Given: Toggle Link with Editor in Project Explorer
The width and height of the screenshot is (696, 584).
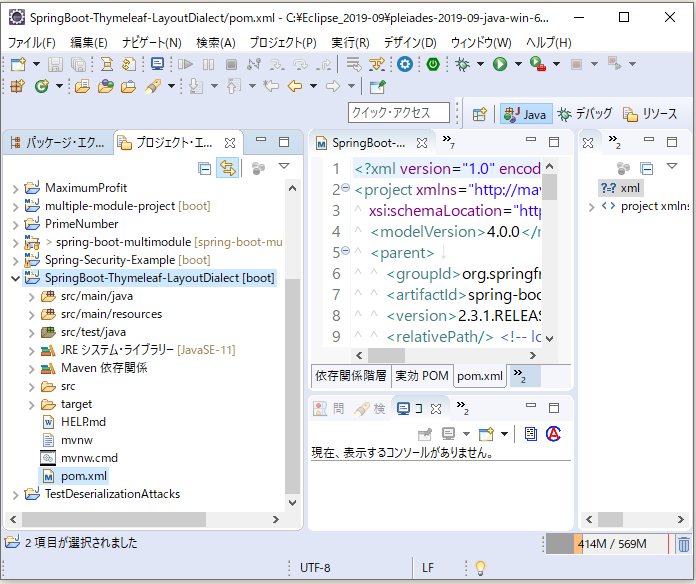Looking at the screenshot, I should [228, 168].
